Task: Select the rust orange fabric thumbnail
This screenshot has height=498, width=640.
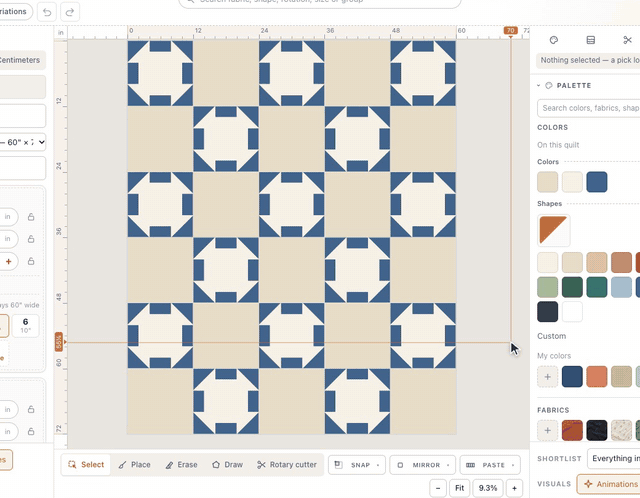Action: (x=572, y=431)
